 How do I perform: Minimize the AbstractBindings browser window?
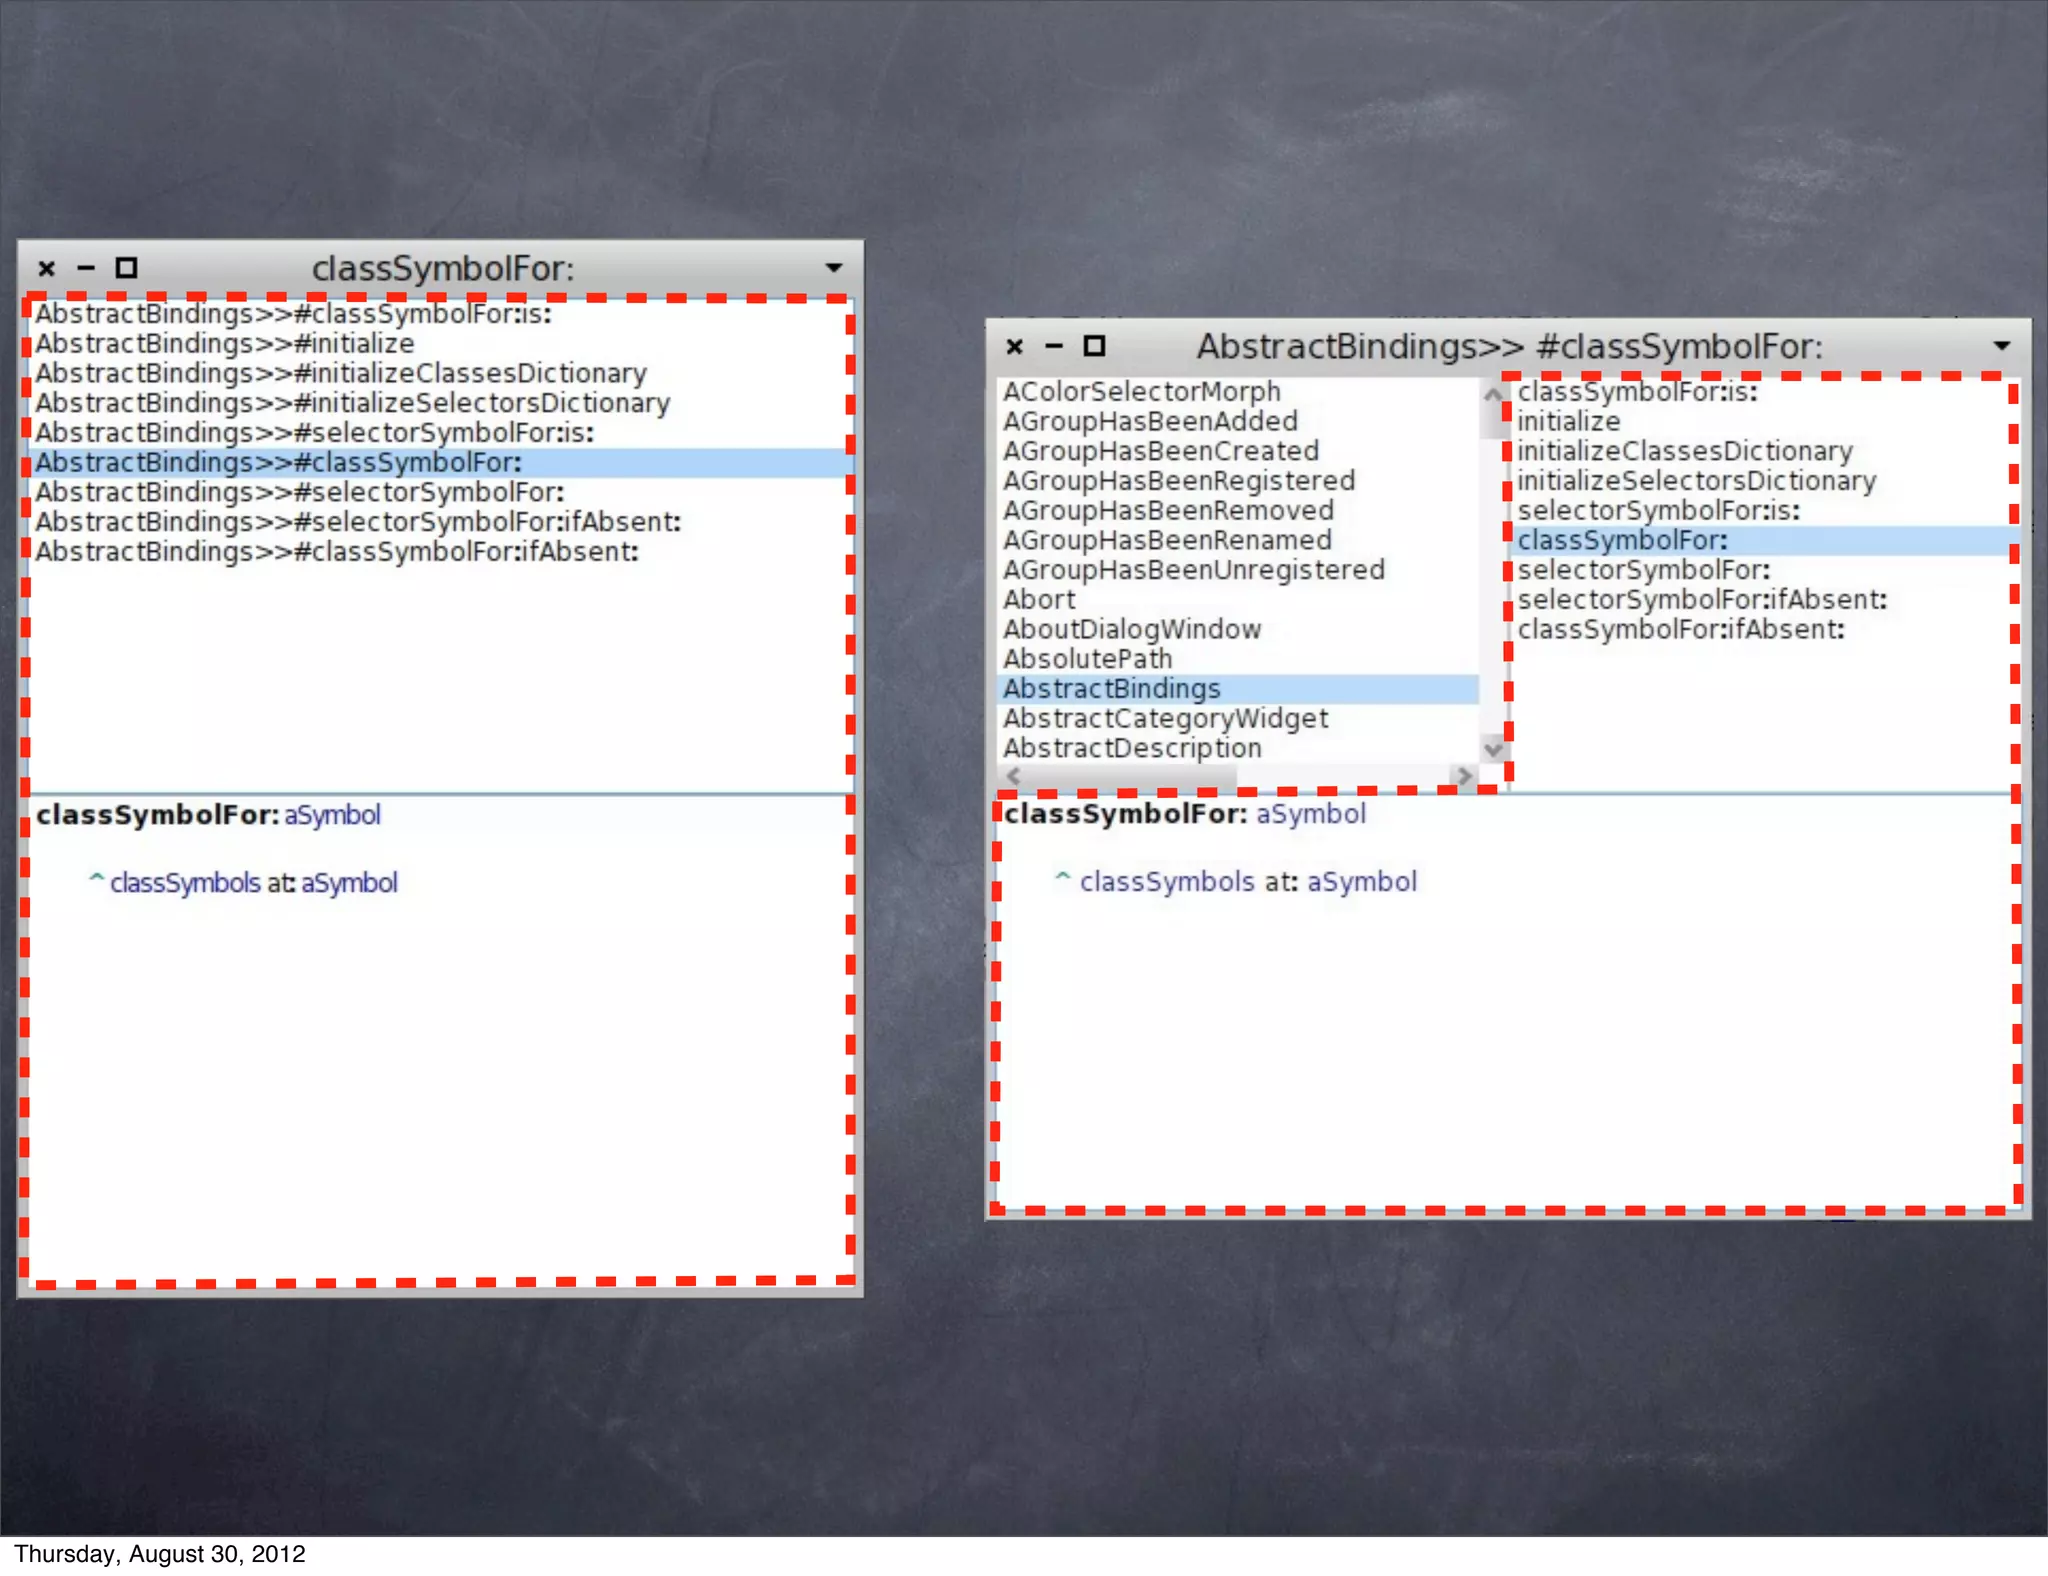[1054, 346]
